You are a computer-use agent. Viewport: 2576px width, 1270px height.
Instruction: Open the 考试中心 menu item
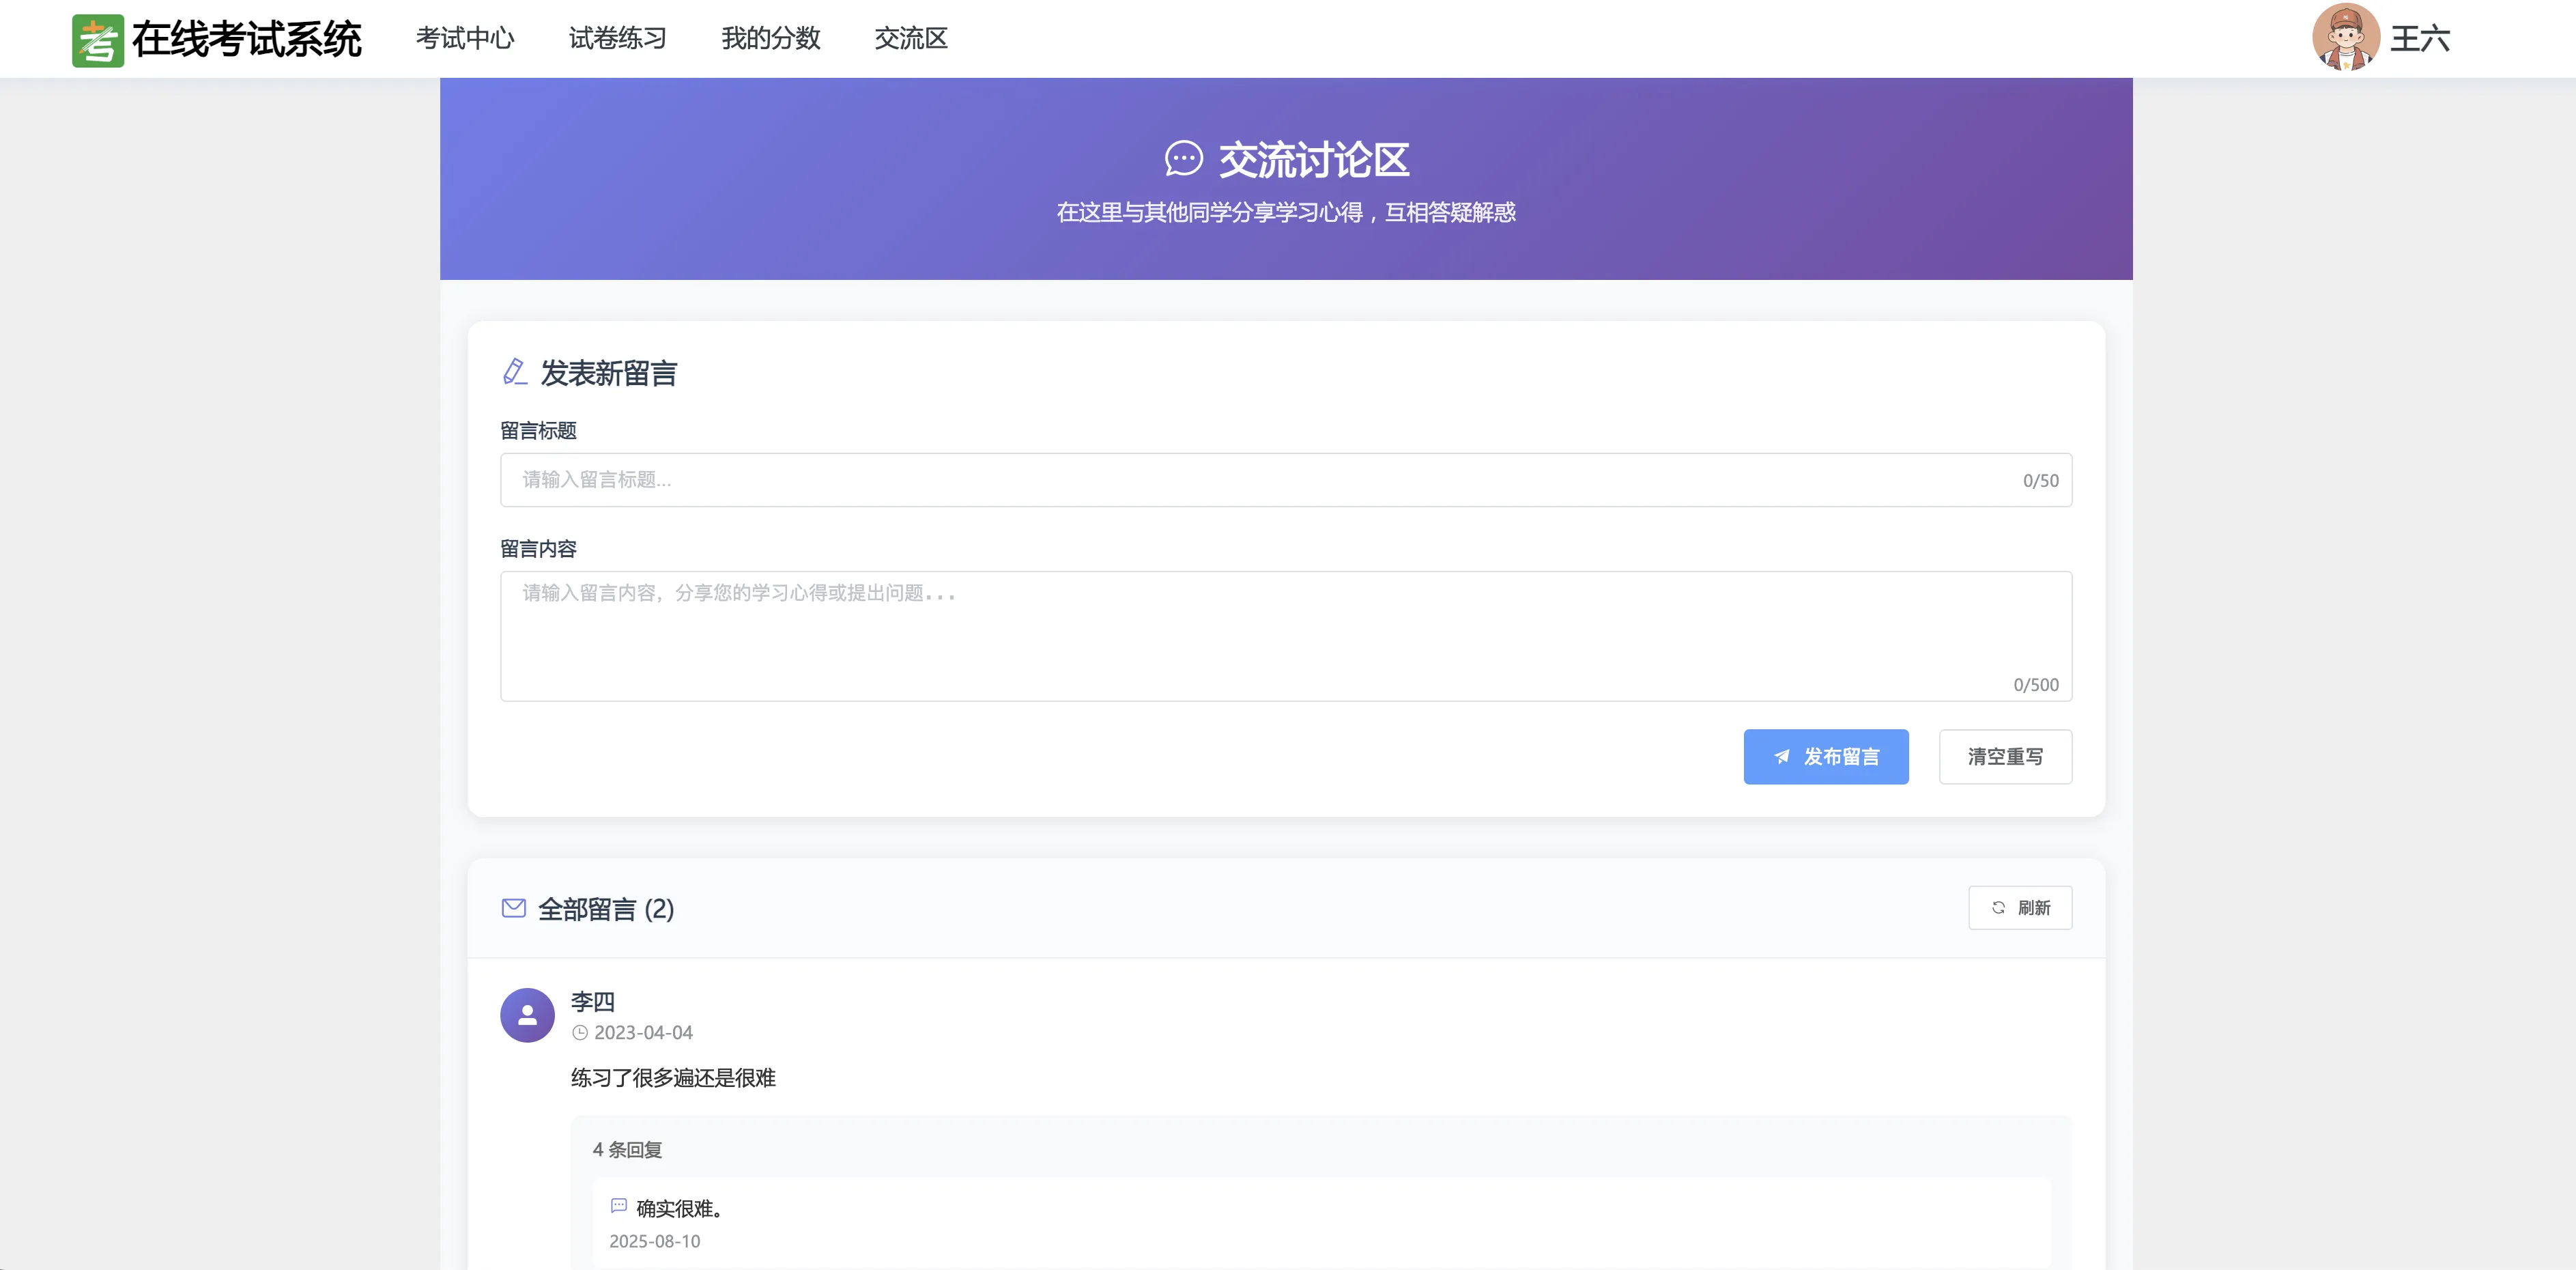click(465, 39)
